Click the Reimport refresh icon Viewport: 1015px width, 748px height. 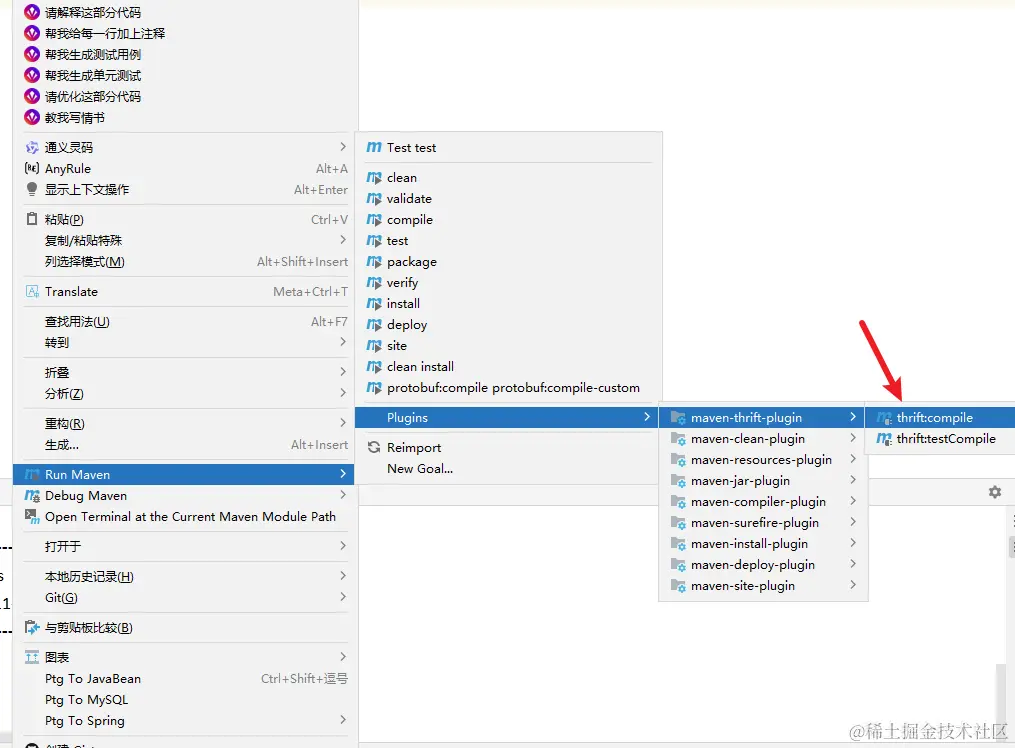tap(374, 447)
